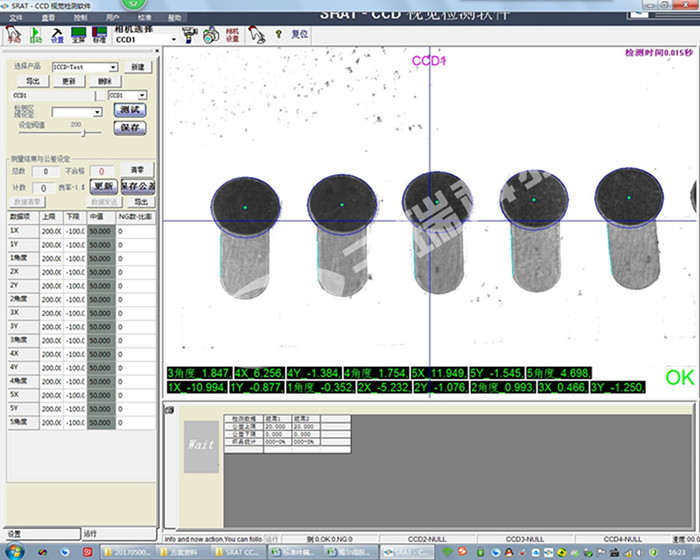This screenshot has height=560, width=700.
Task: Open the File (文件) menu
Action: click(x=16, y=17)
